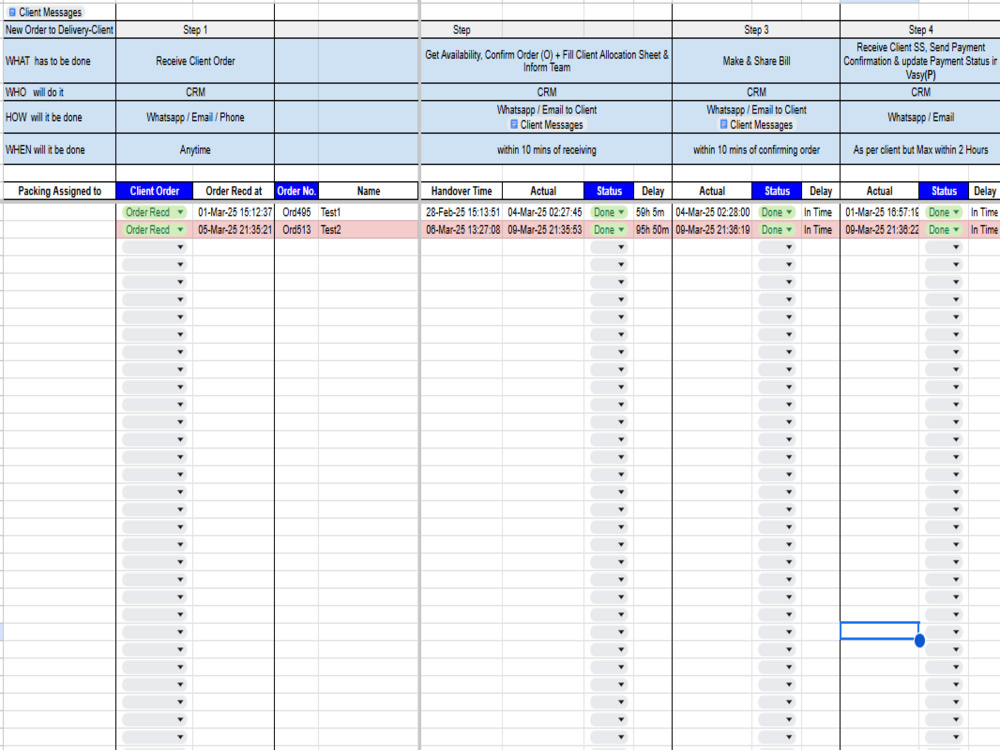The height and width of the screenshot is (750, 1000).
Task: Open Step 4 Done dropdown for Test2 row
Action: [x=944, y=230]
